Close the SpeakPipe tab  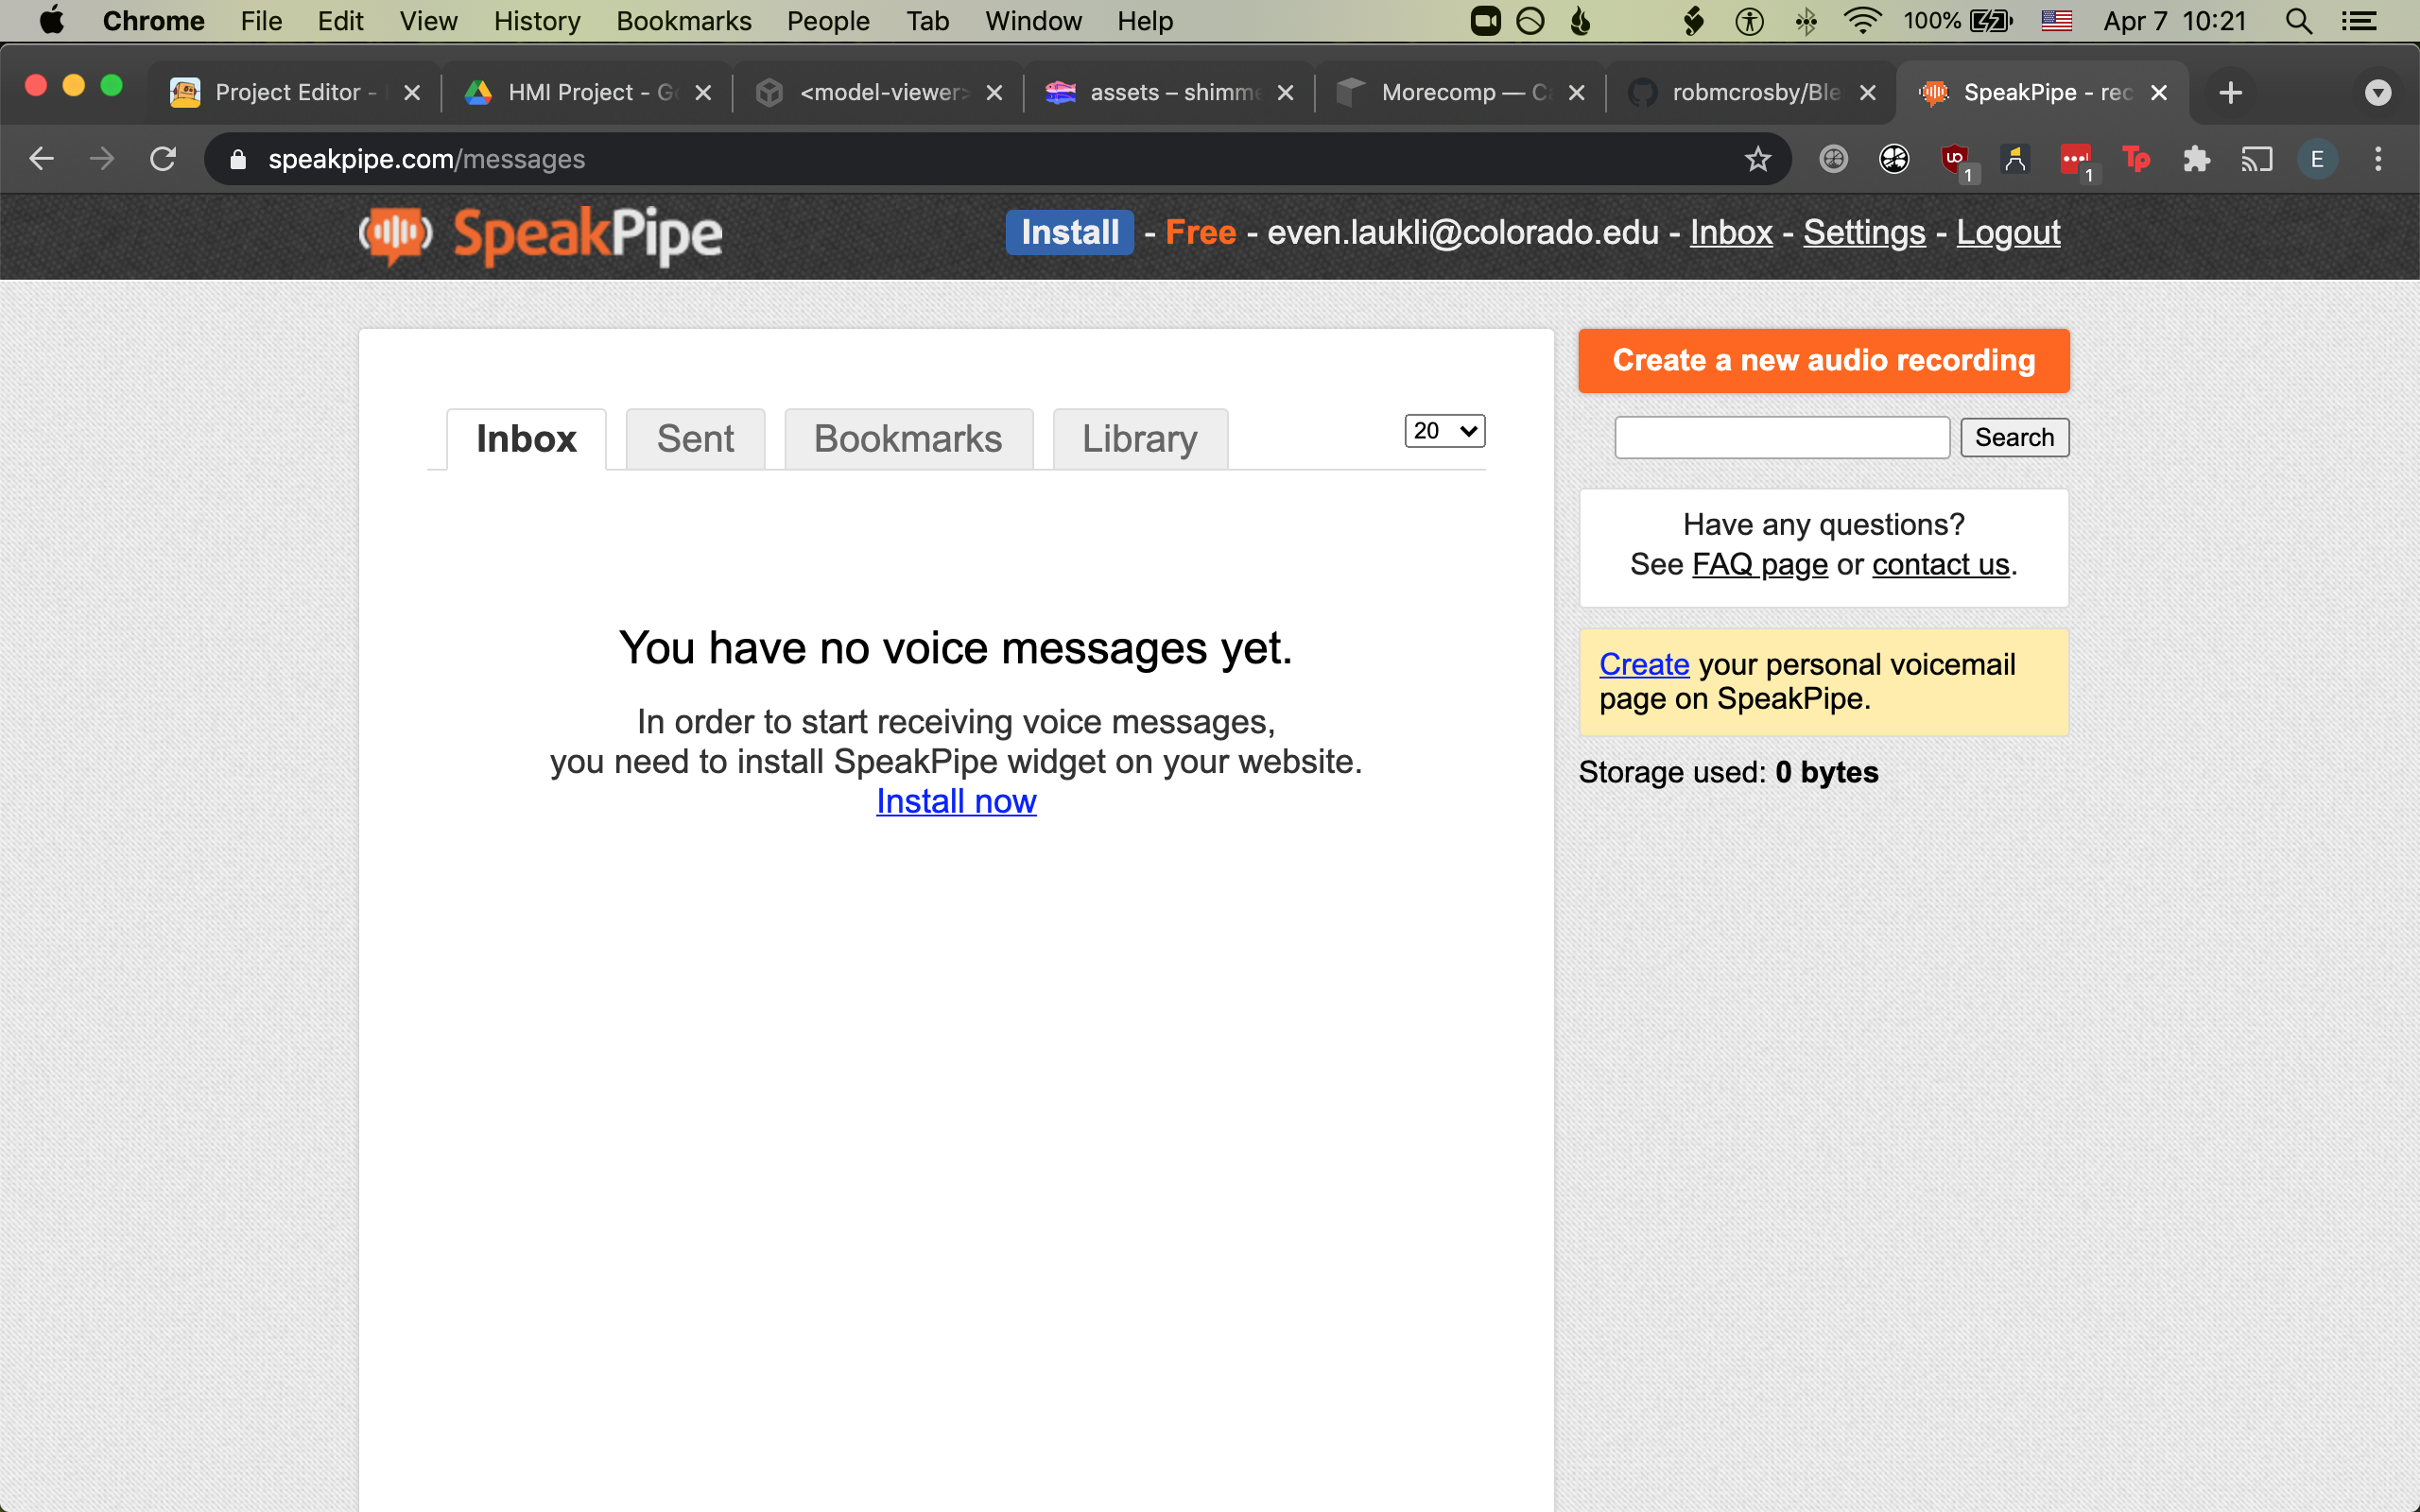pos(2159,93)
